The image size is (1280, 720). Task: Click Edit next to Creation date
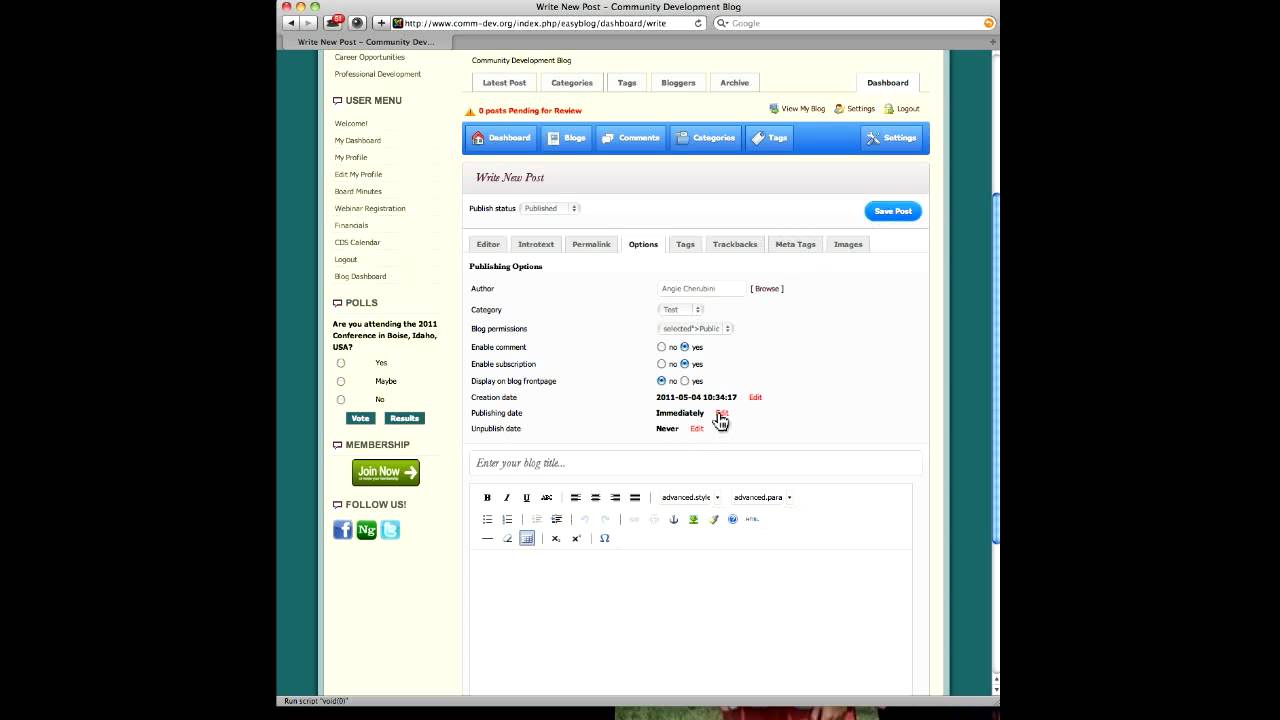(x=755, y=397)
